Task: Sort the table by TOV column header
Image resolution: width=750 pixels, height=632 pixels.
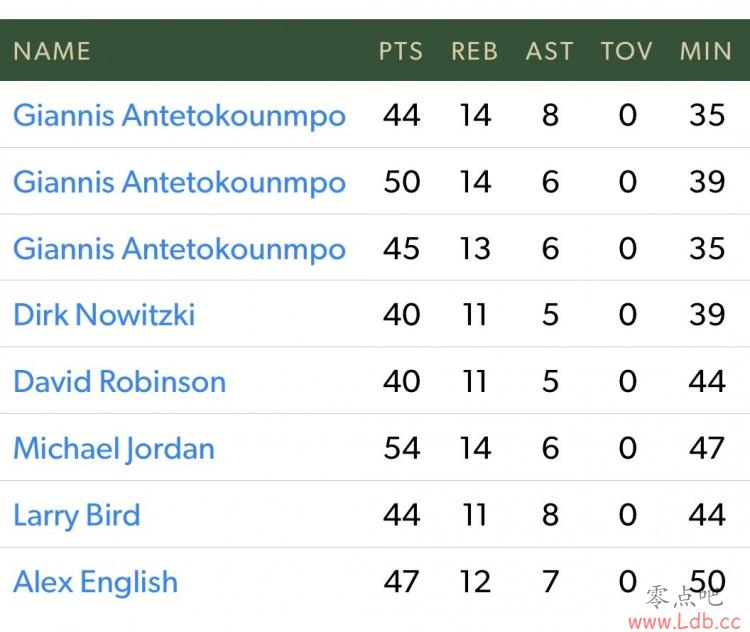Action: point(627,51)
